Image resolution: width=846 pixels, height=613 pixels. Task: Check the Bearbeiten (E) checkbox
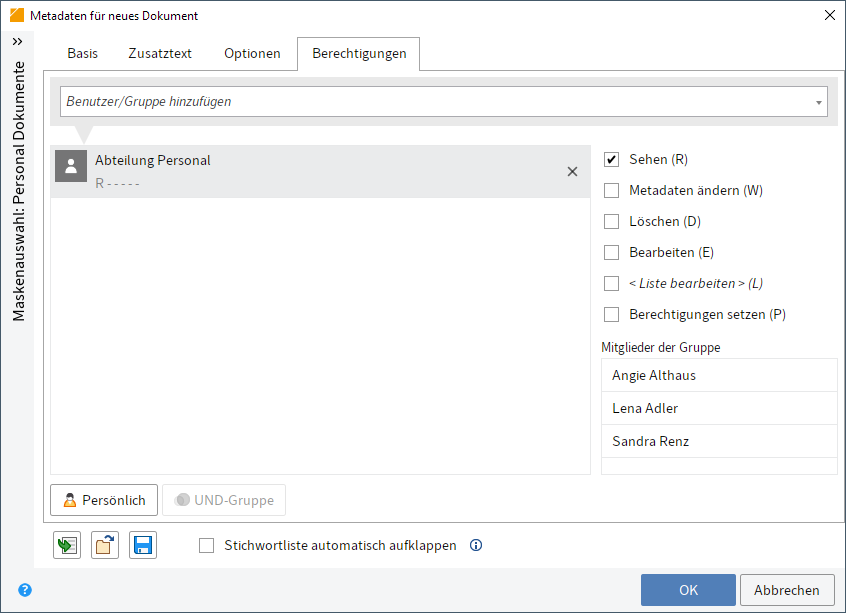tap(611, 253)
